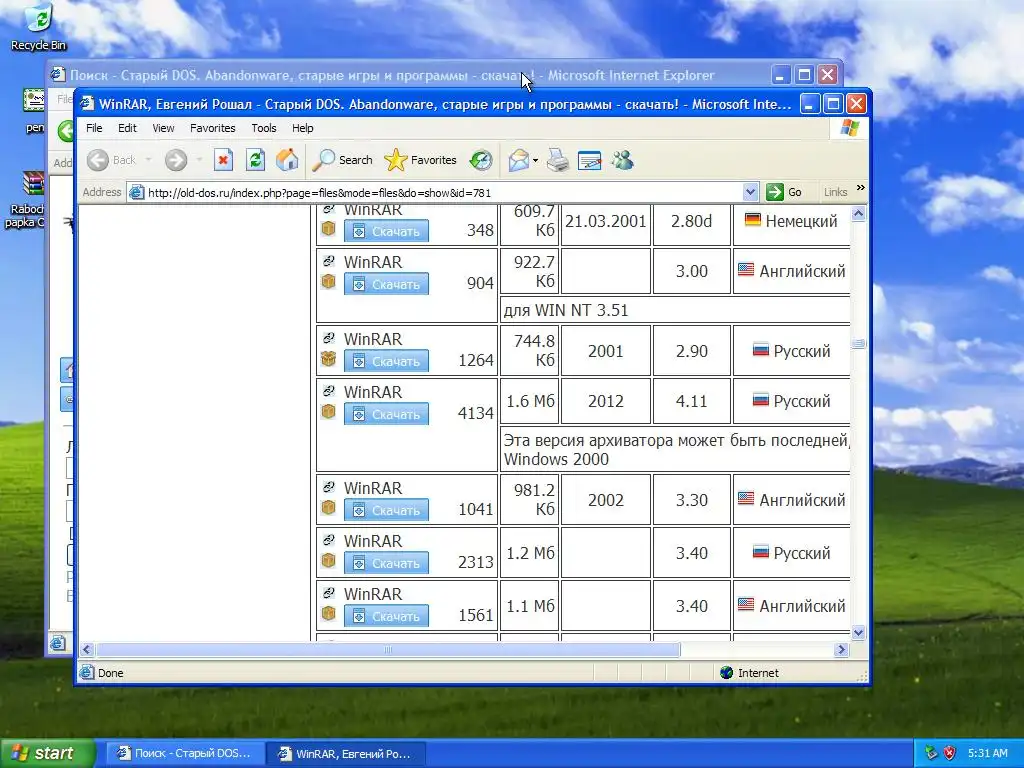The width and height of the screenshot is (1024, 768).
Task: Open the File menu
Action: [94, 128]
